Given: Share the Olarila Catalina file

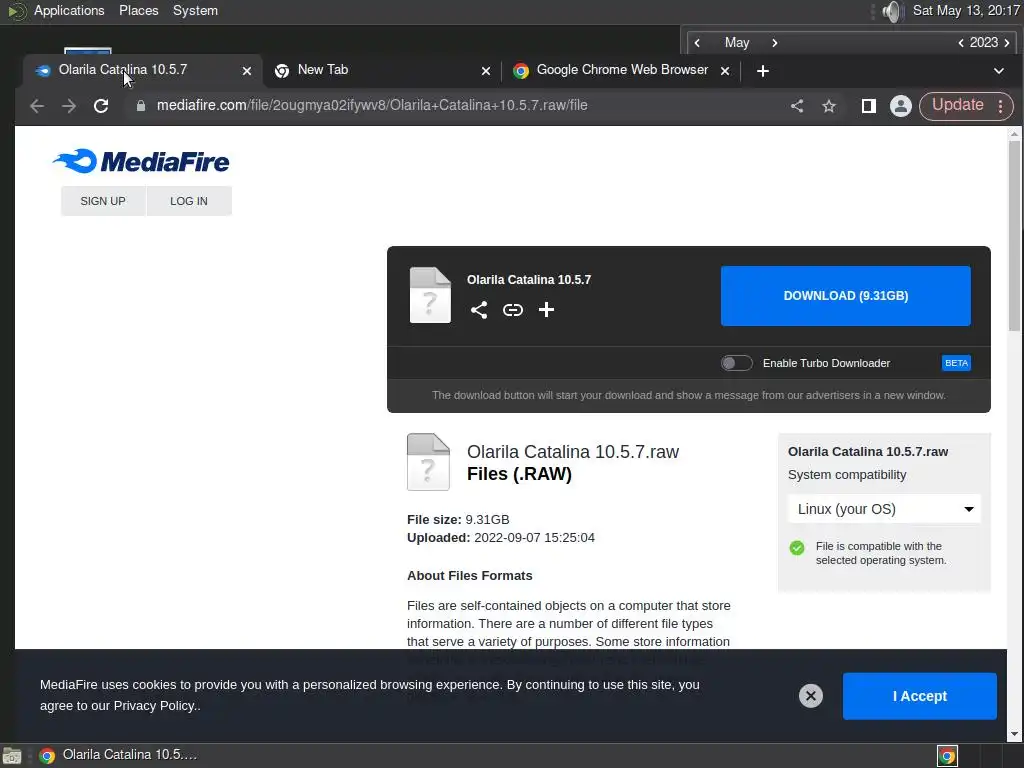Looking at the screenshot, I should [479, 310].
